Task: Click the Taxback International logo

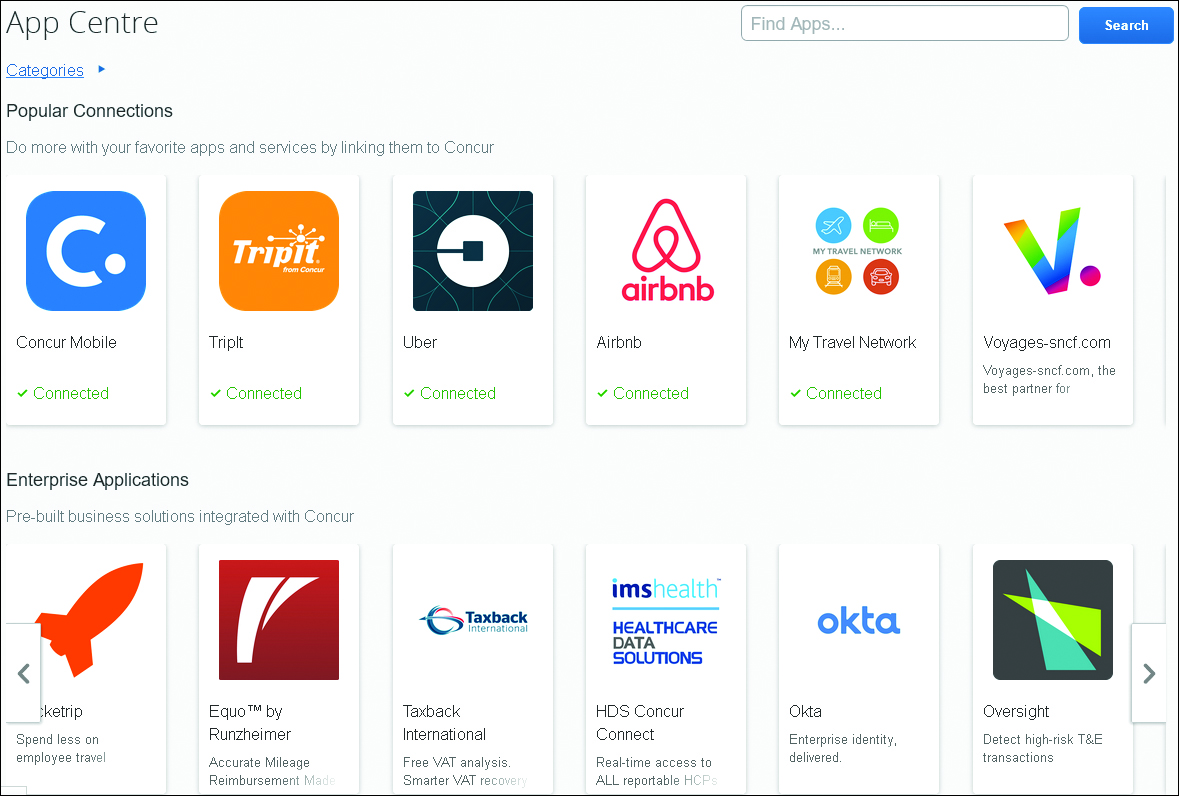Action: tap(474, 620)
